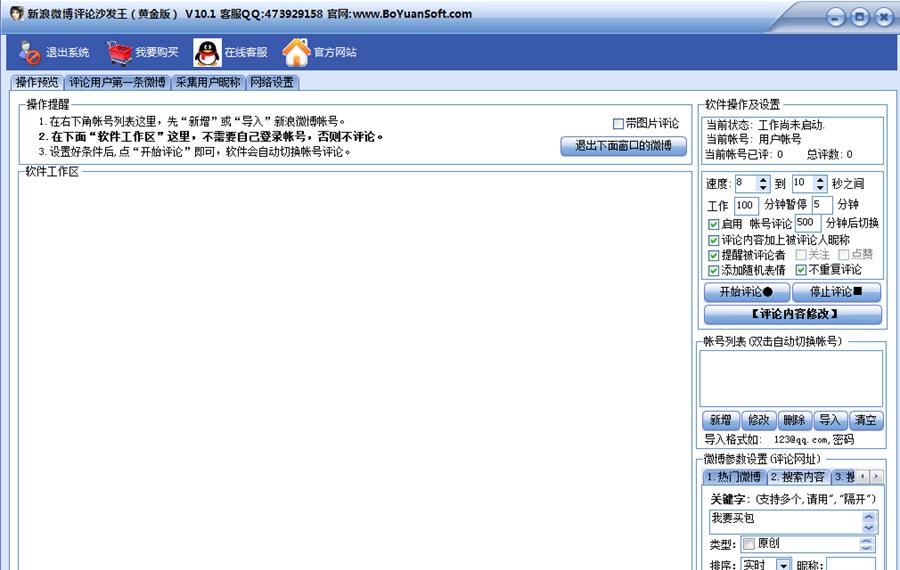900x570 pixels.
Task: Click the 当前帐号 用户帐号 text
Action: coord(753,139)
